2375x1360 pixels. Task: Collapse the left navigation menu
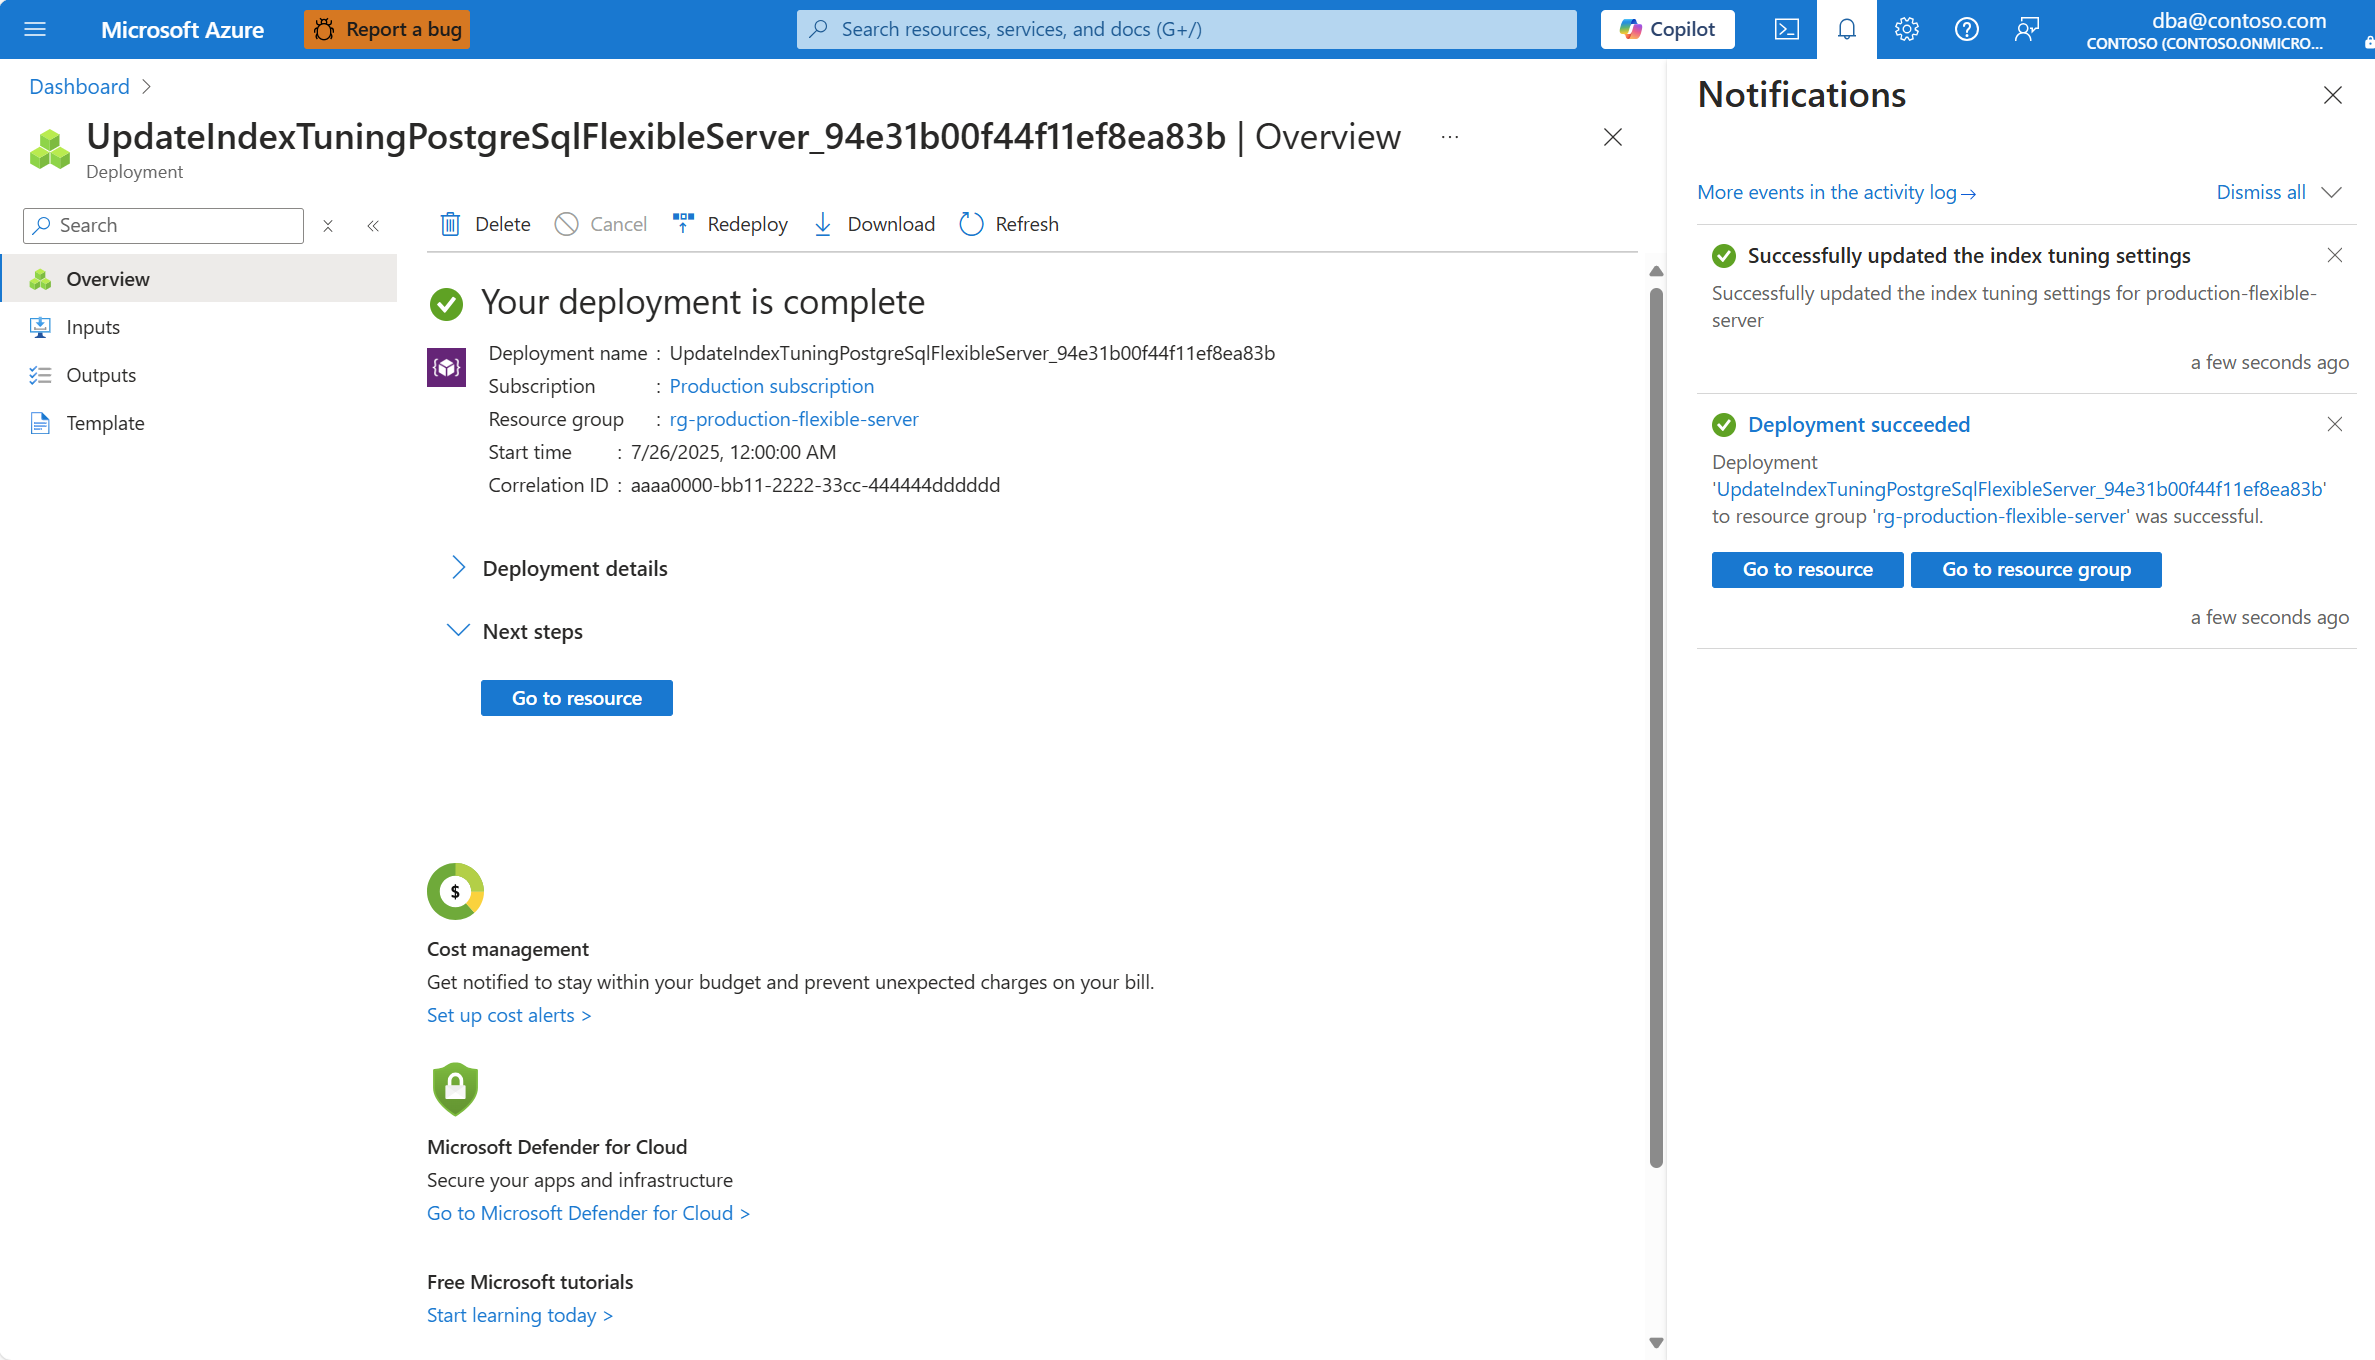tap(373, 226)
